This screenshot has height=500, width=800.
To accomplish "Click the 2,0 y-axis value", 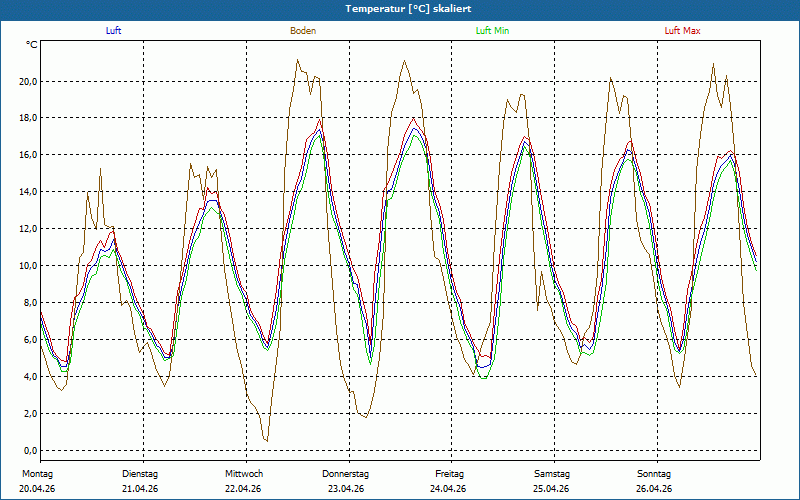I will pos(30,414).
